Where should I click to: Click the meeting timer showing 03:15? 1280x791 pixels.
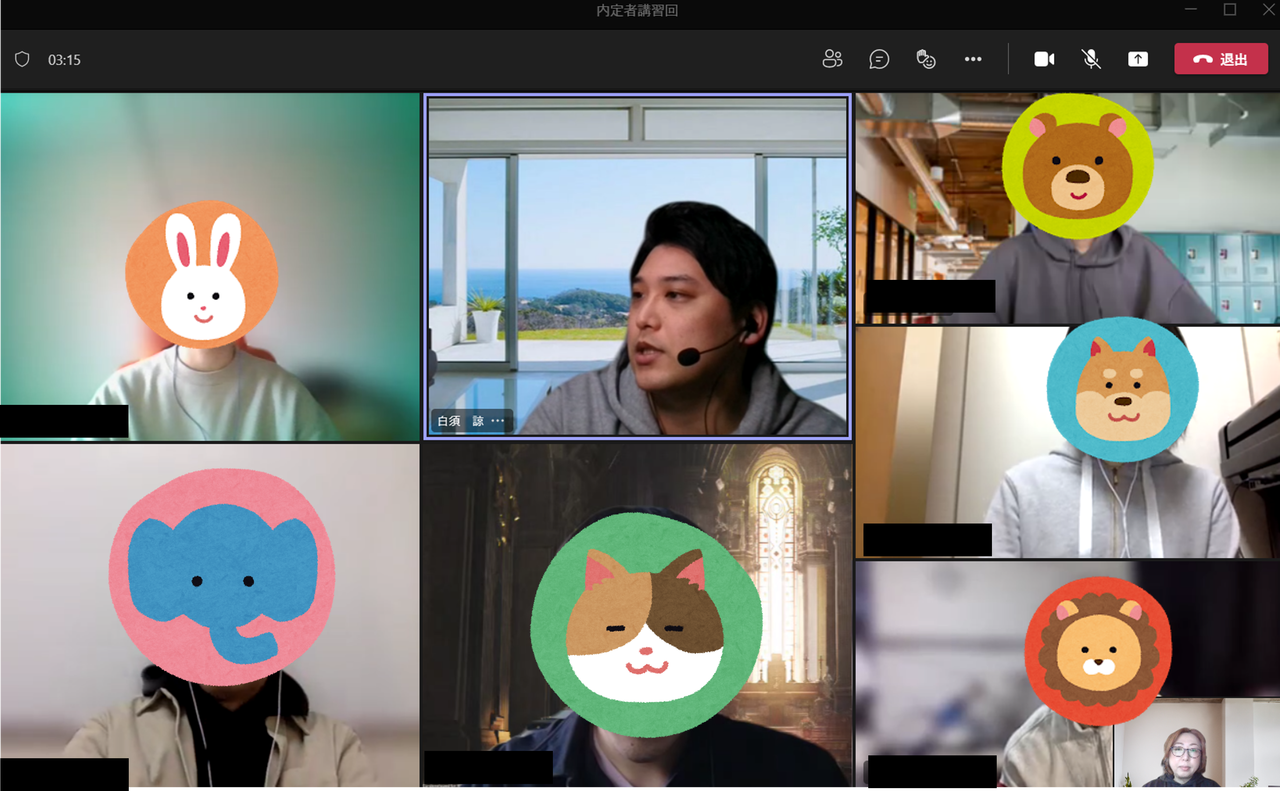pos(64,60)
